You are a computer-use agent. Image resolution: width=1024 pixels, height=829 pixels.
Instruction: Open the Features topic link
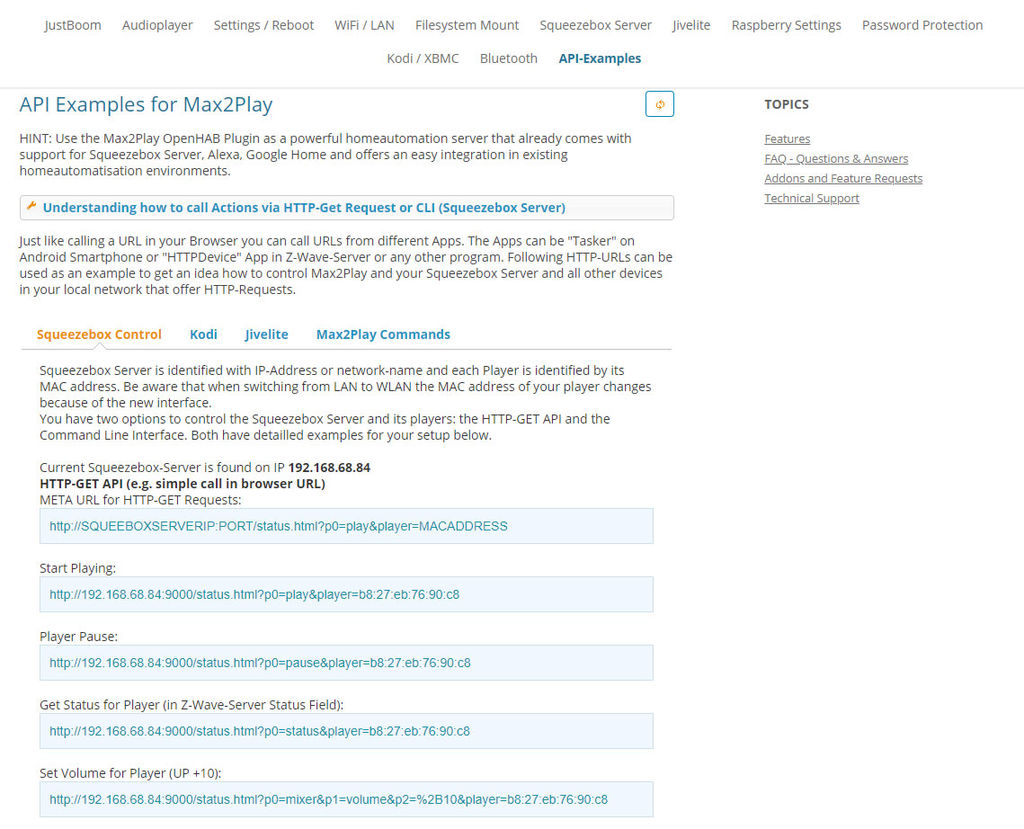click(x=787, y=139)
